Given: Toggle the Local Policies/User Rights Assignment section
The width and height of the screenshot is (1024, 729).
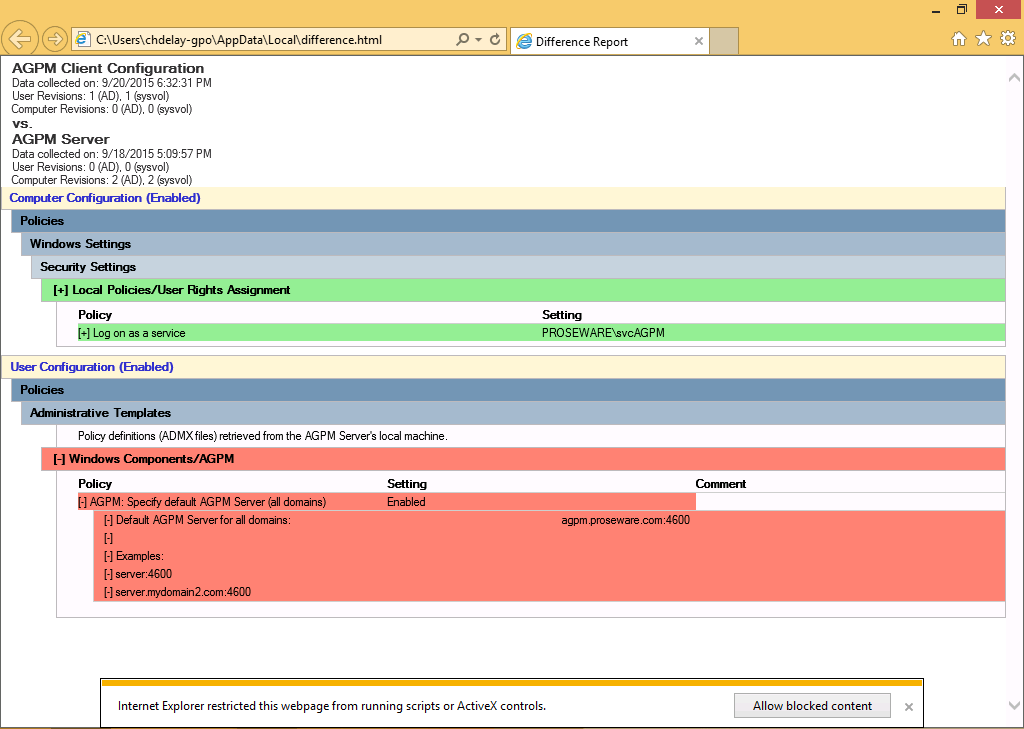Looking at the screenshot, I should tap(171, 290).
